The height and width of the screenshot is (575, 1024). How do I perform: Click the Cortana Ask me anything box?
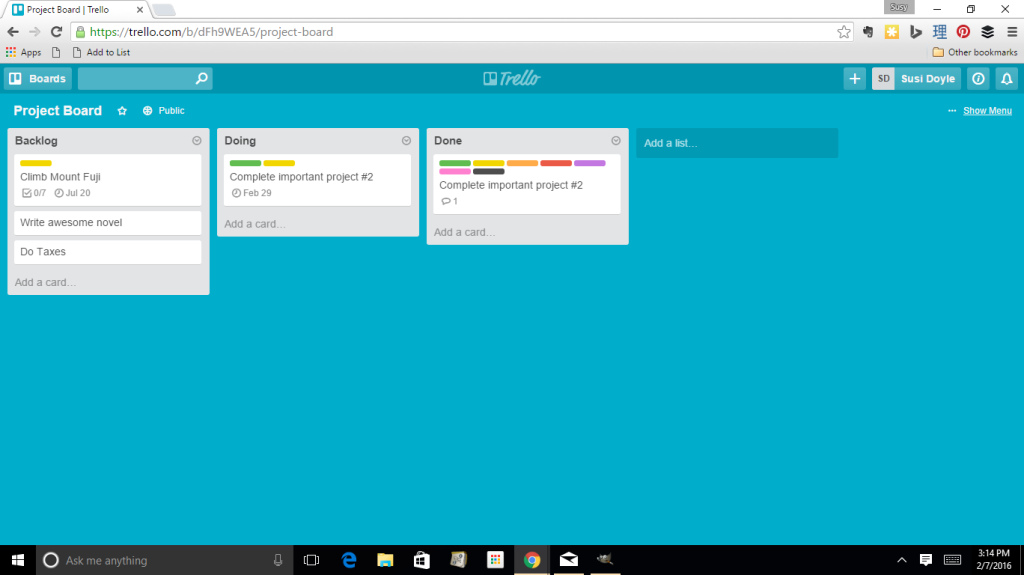click(163, 560)
